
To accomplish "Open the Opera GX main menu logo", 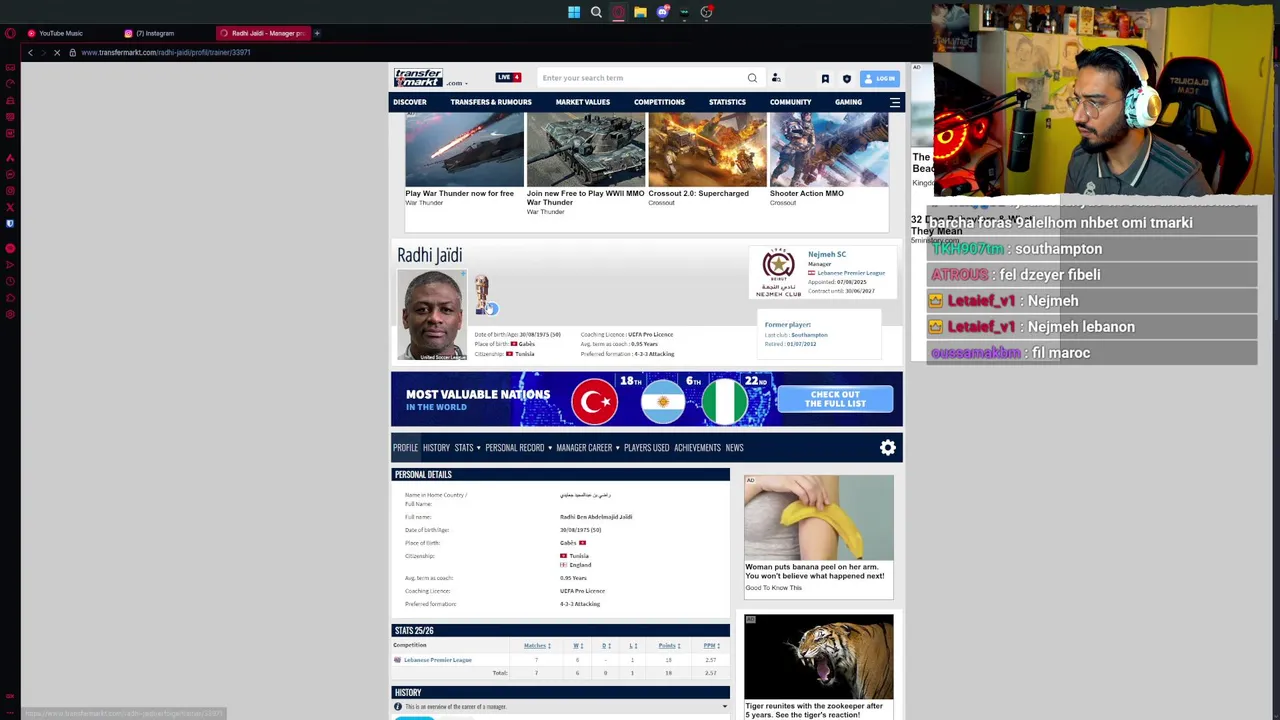I will 10,33.
